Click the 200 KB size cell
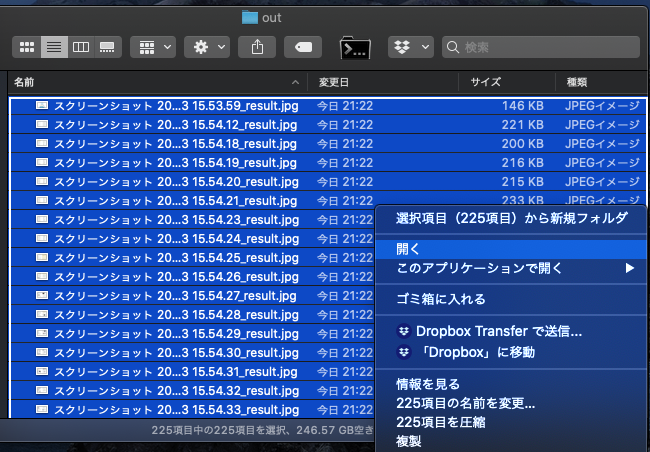The height and width of the screenshot is (452, 650). tap(523, 144)
